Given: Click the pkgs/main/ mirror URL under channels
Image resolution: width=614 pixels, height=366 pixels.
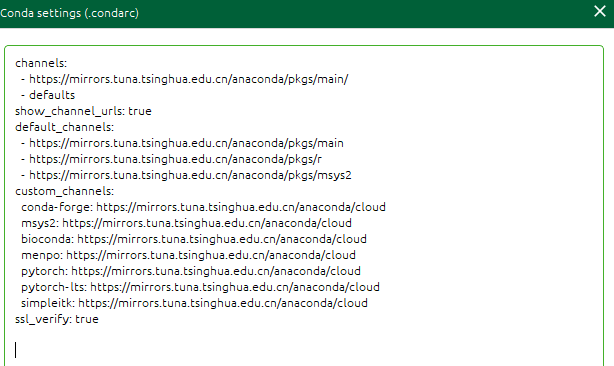Looking at the screenshot, I should pos(189,79).
